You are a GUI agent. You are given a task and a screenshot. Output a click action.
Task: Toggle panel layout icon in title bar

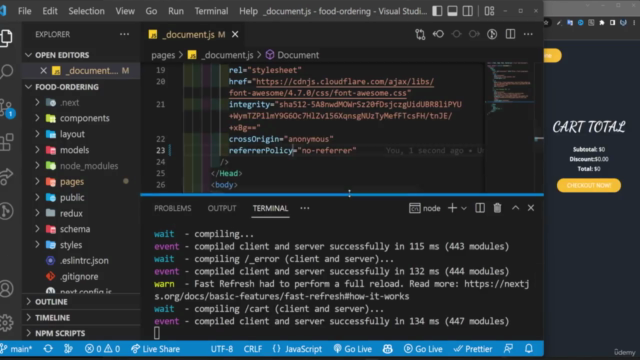coord(452,11)
